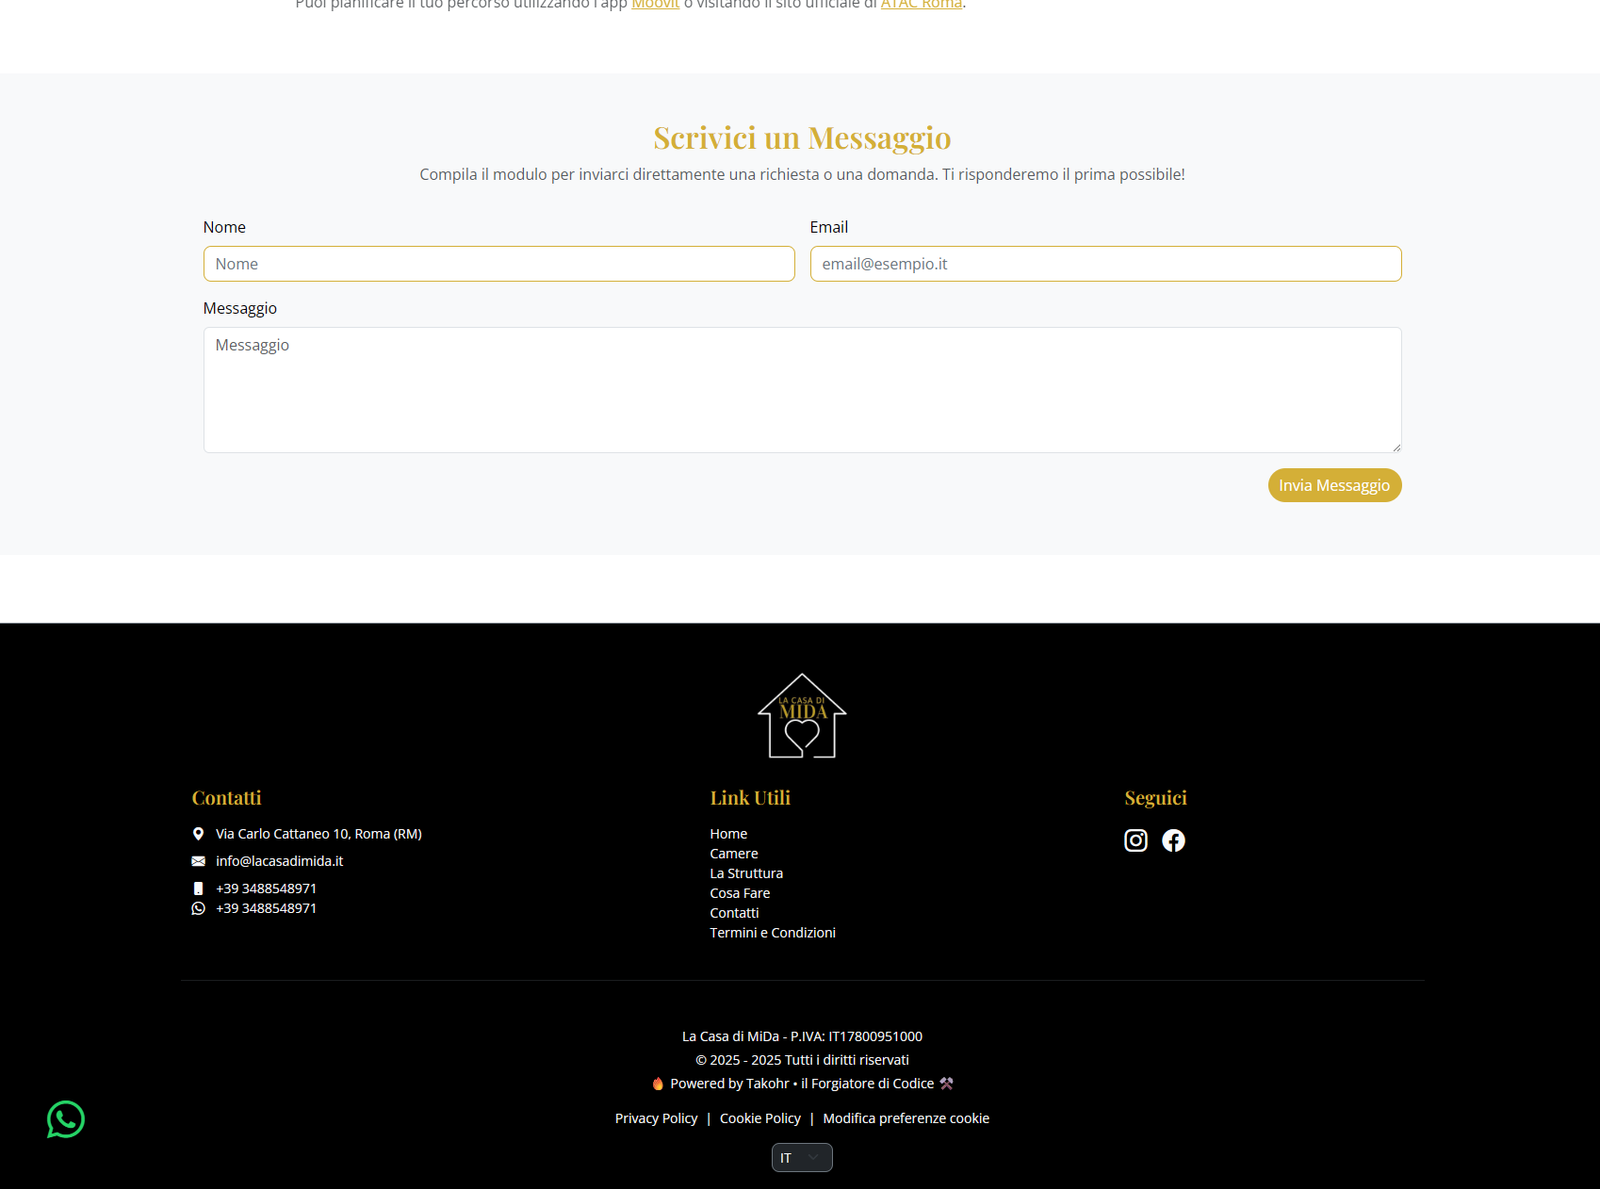Open the Privacy Policy page
The image size is (1600, 1189).
656,1118
